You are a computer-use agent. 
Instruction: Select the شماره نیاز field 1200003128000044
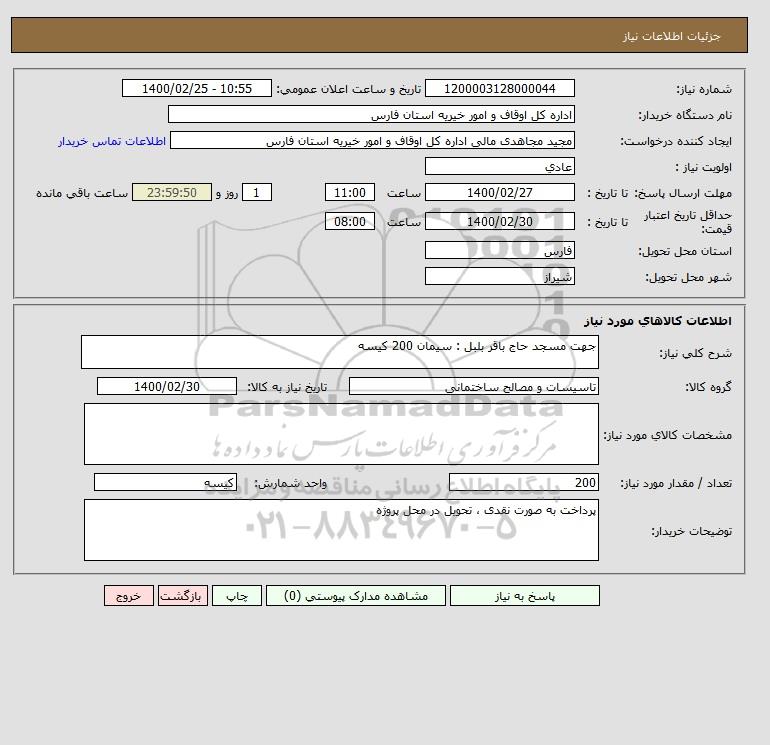[x=499, y=88]
